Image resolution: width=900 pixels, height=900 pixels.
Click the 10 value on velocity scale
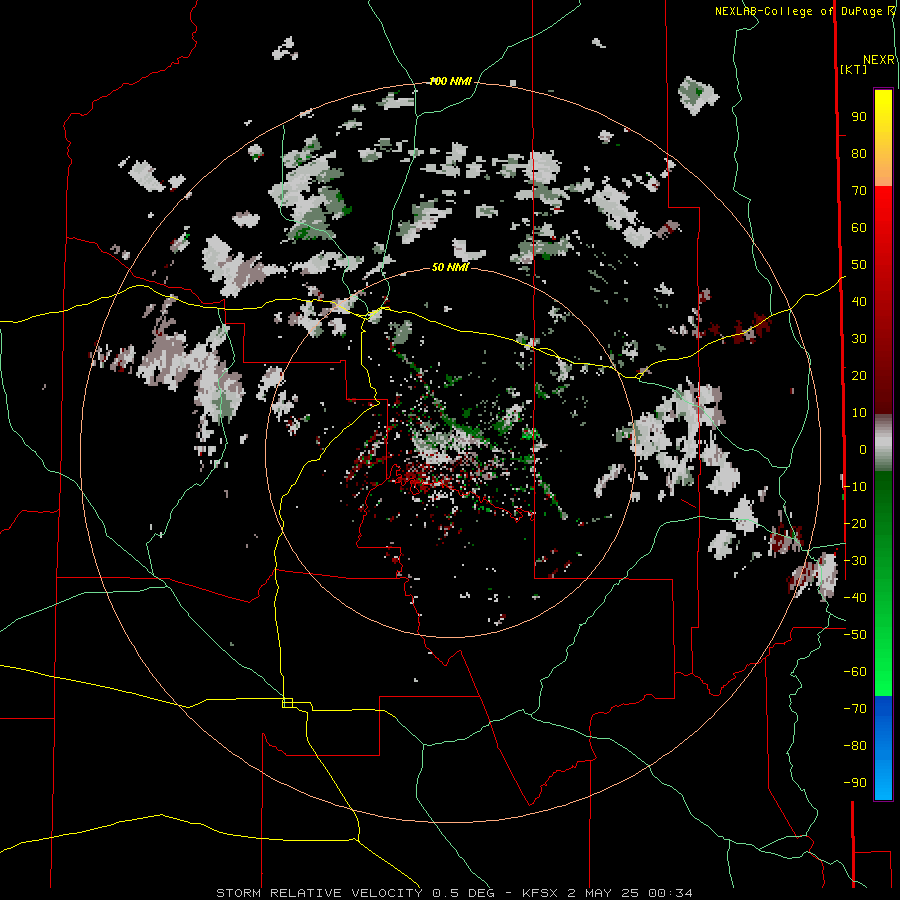pyautogui.click(x=859, y=413)
